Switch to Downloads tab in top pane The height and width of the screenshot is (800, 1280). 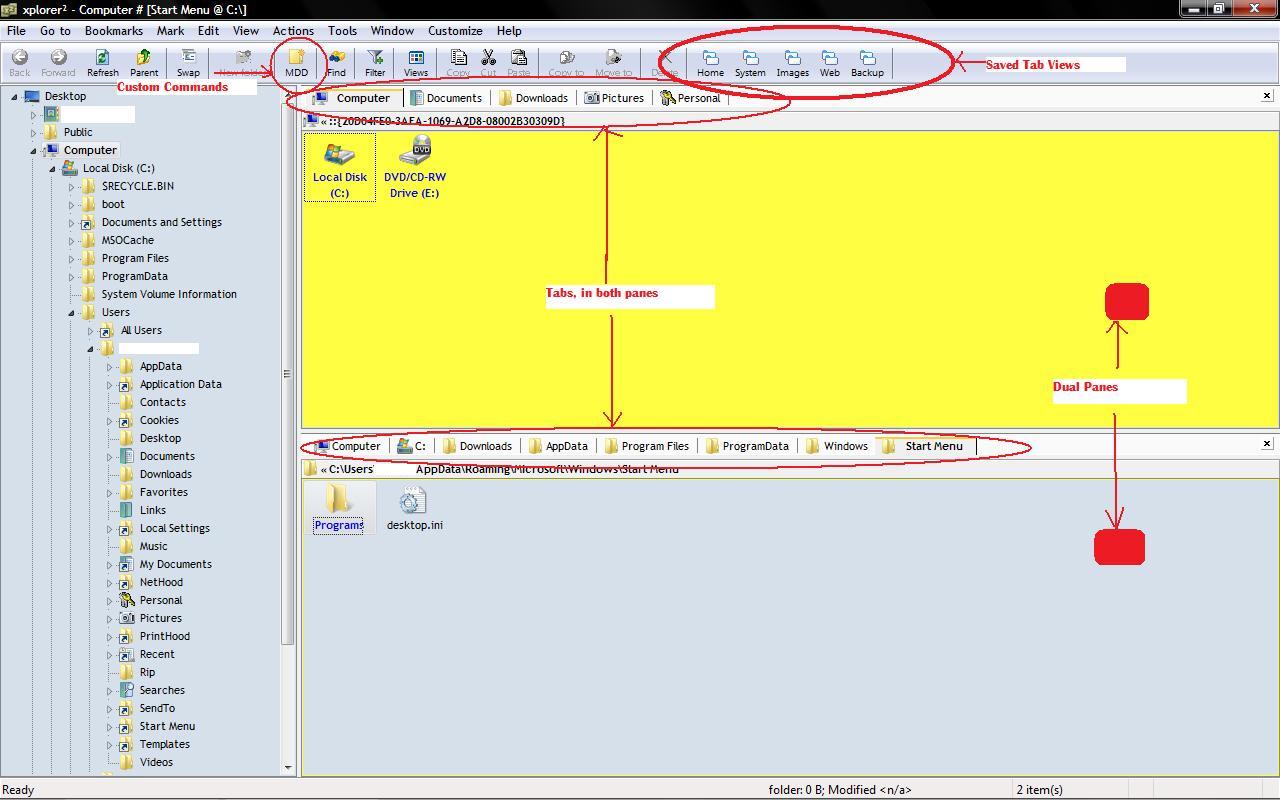(x=533, y=98)
